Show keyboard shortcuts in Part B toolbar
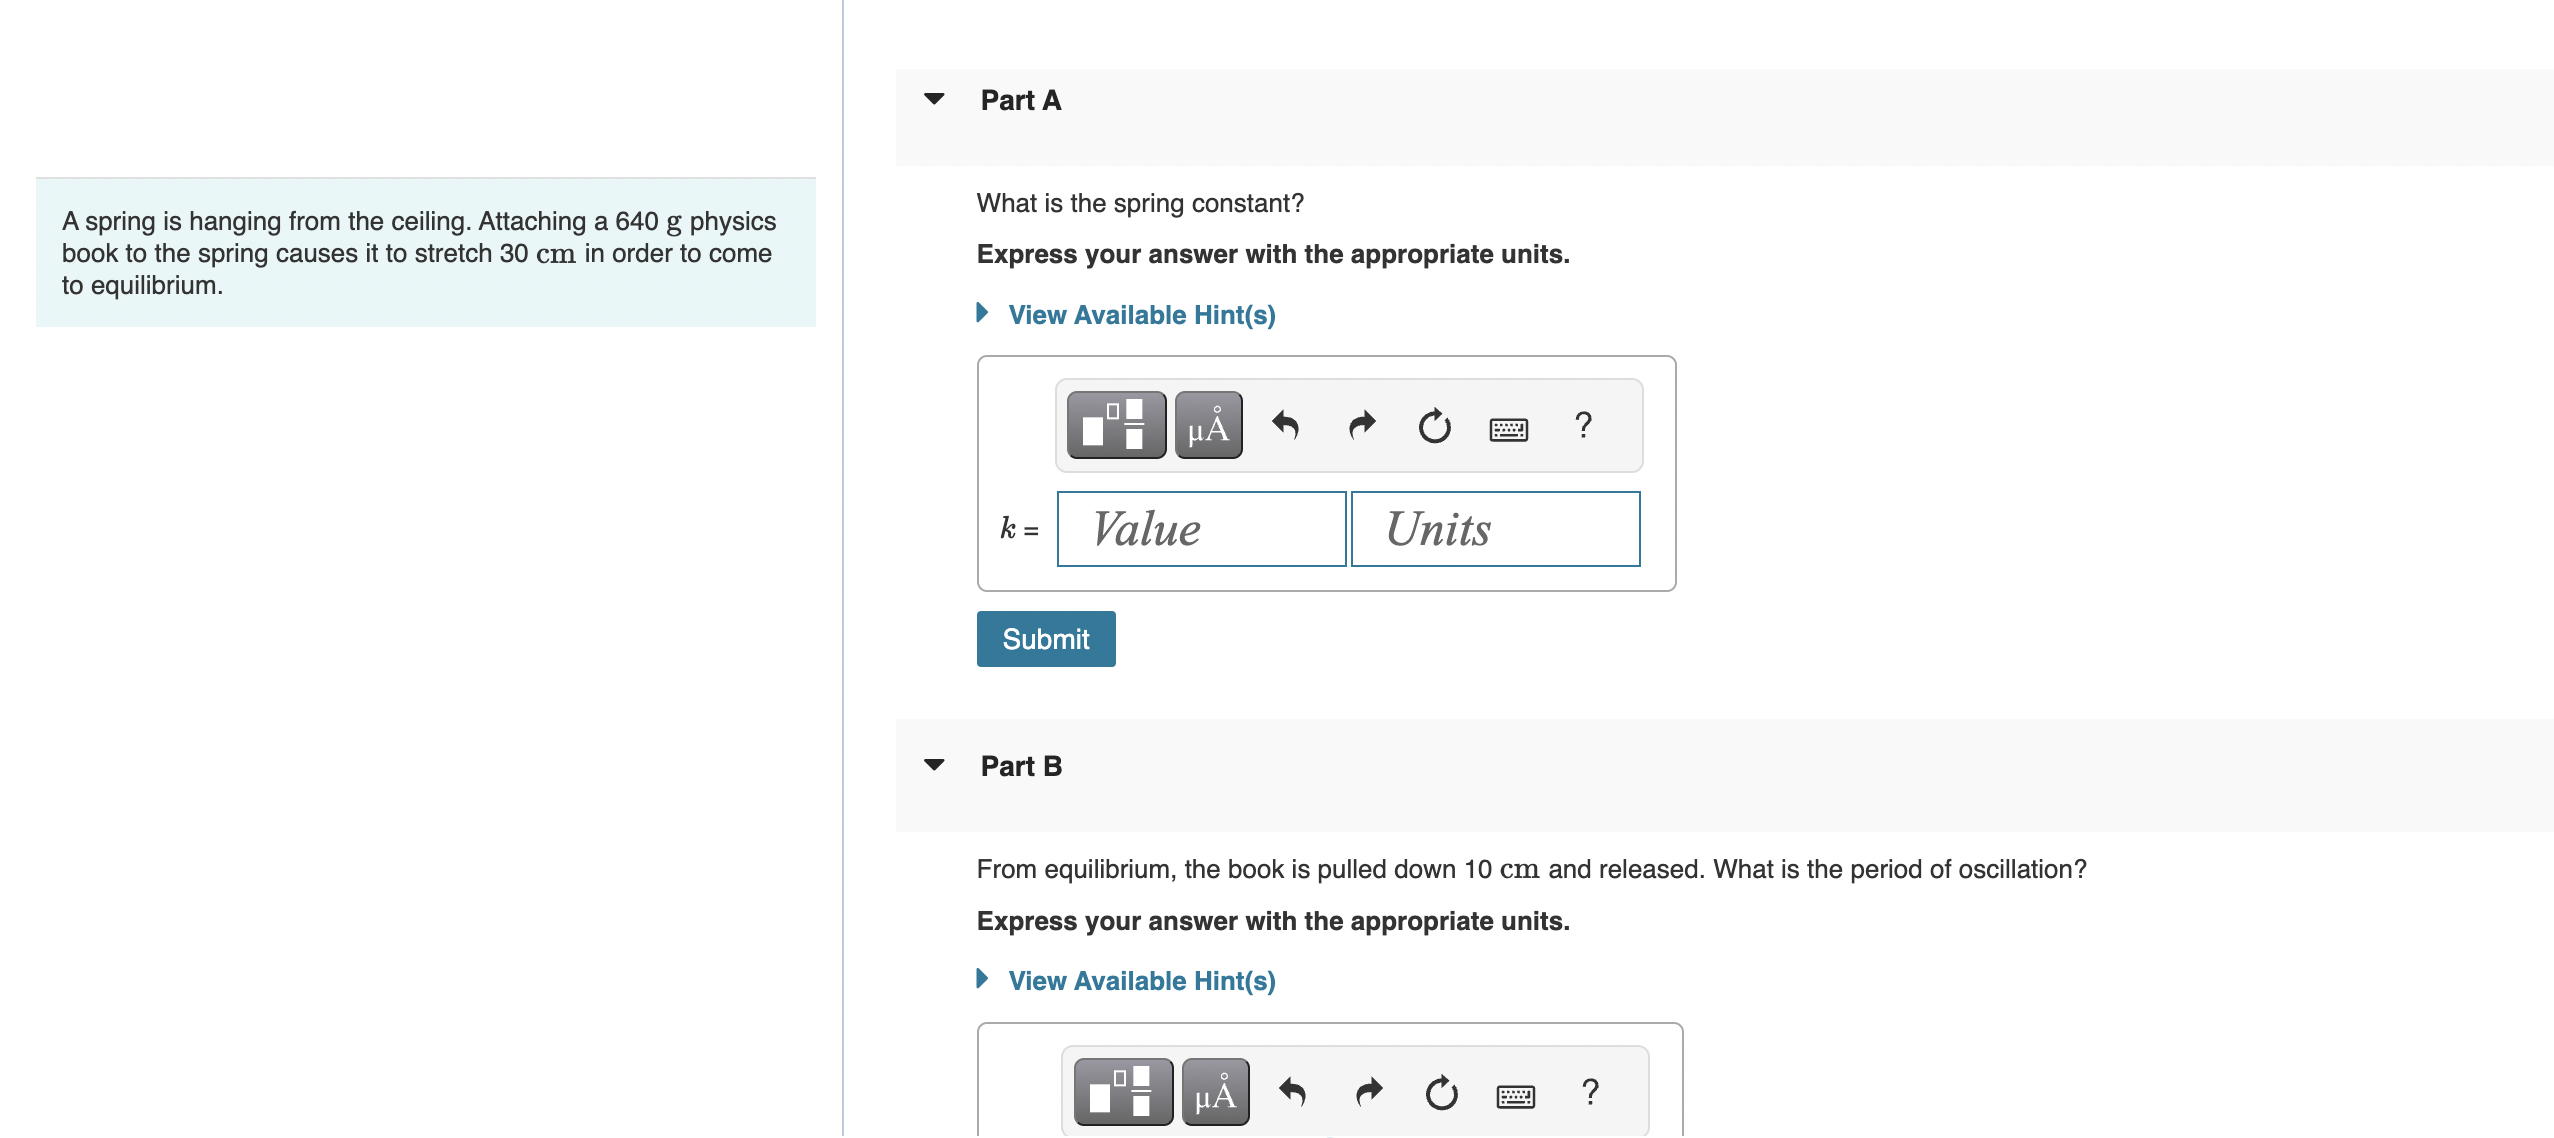The height and width of the screenshot is (1138, 2554). (x=1515, y=1096)
